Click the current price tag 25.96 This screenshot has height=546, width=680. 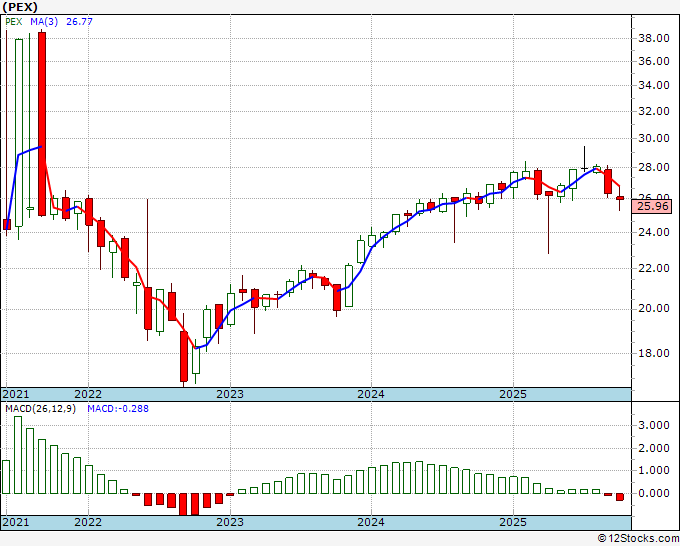click(x=653, y=206)
